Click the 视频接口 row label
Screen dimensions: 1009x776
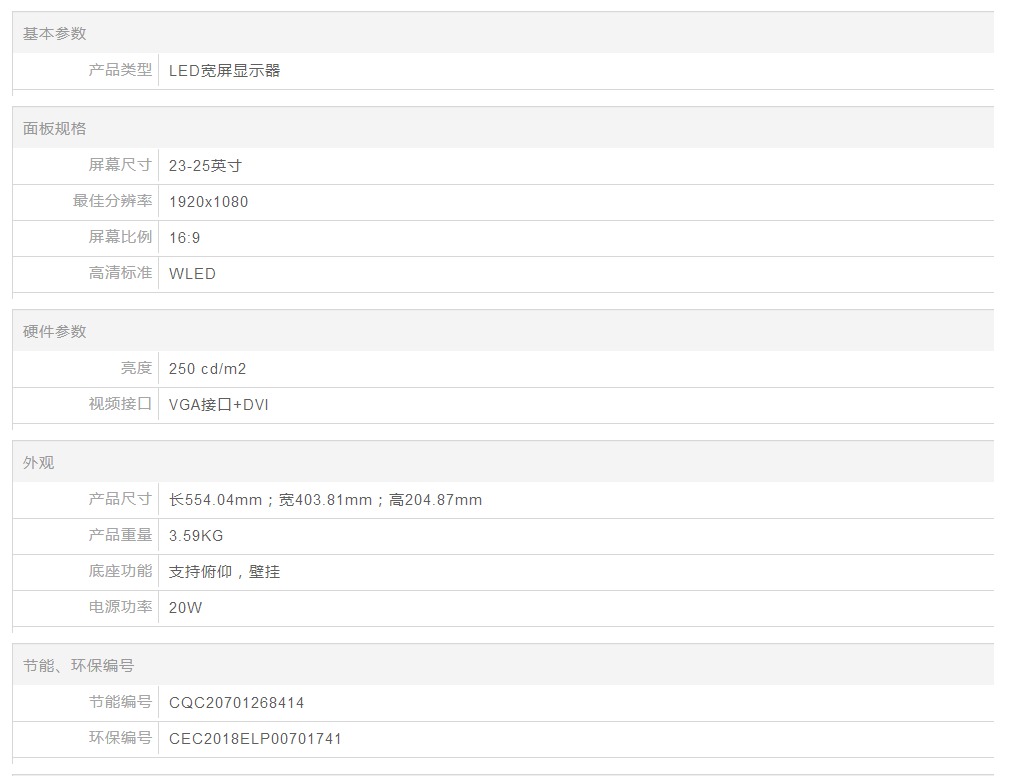pos(120,404)
